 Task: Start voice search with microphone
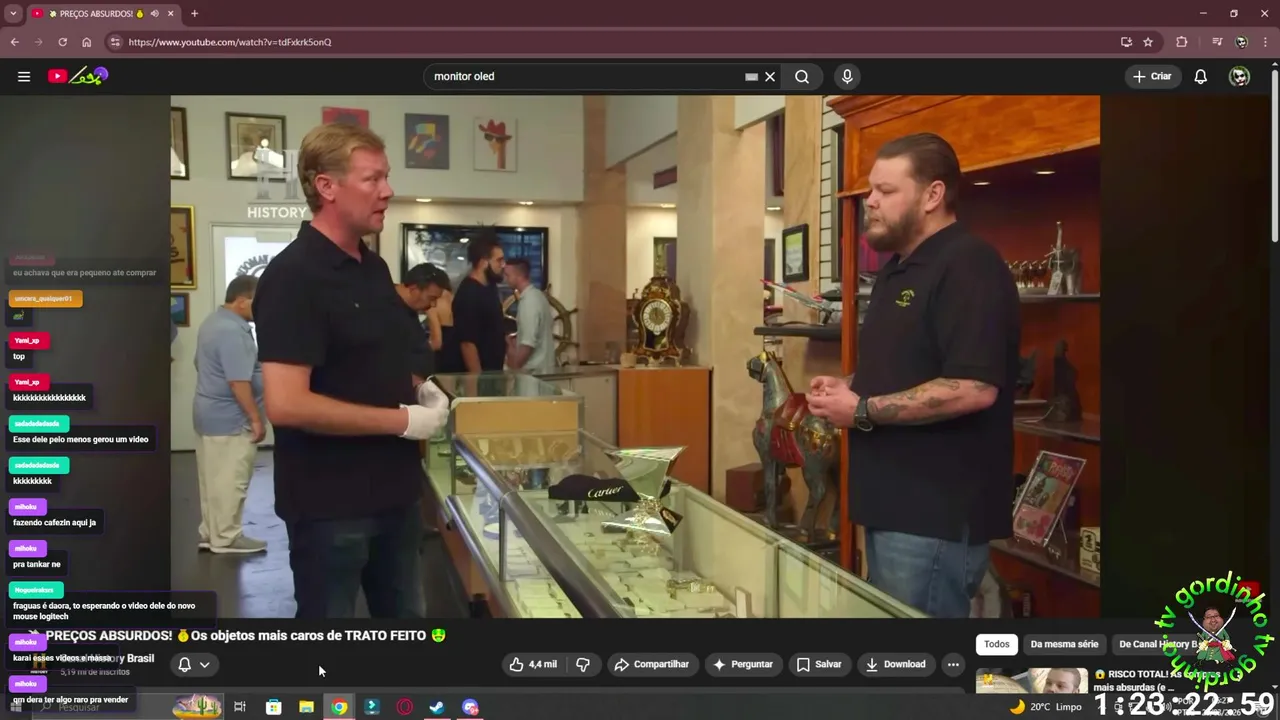coord(847,76)
